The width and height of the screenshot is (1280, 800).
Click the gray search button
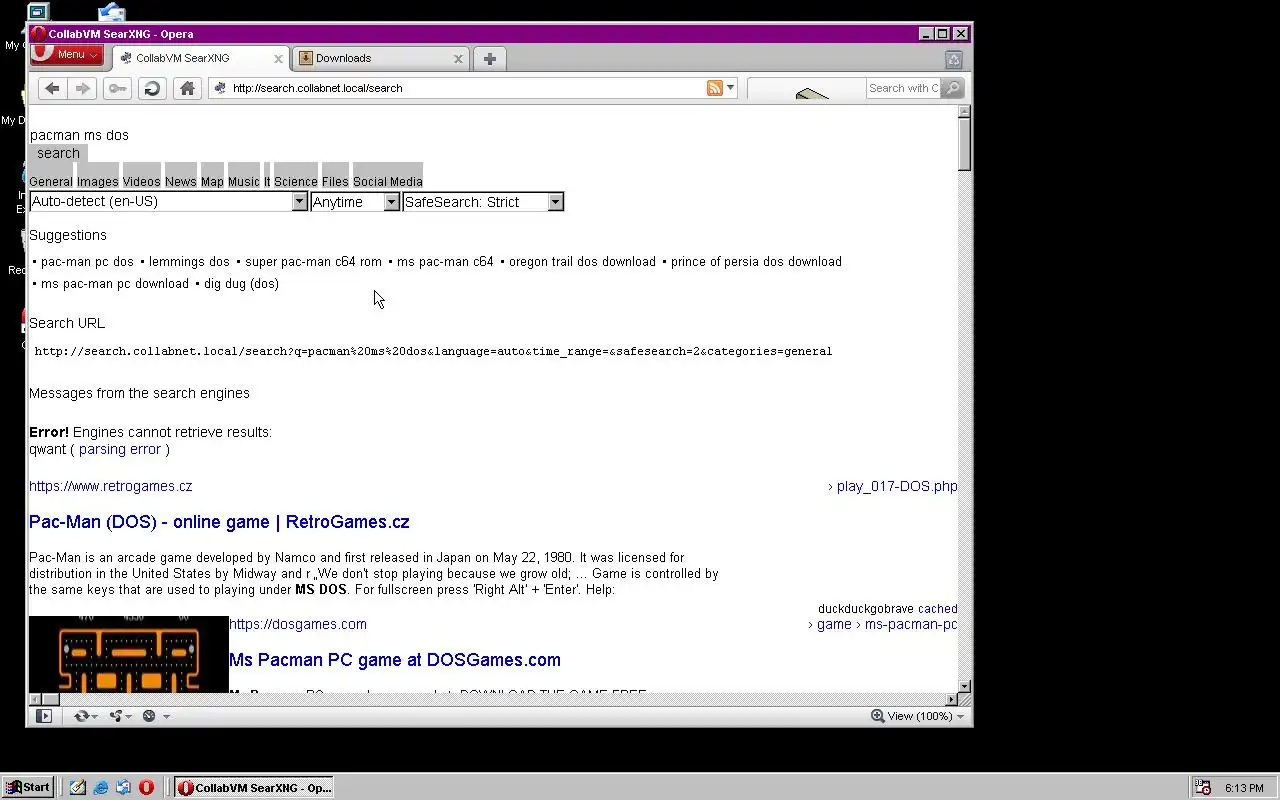coord(58,154)
